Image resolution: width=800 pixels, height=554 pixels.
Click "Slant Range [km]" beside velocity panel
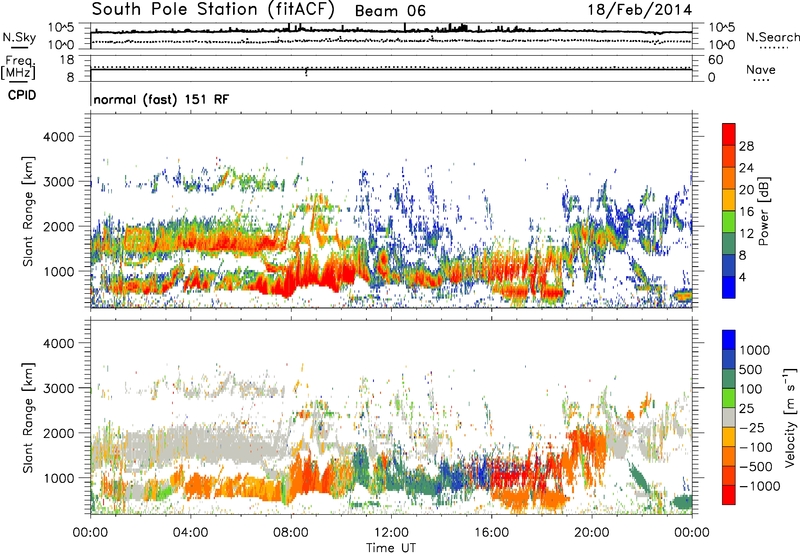[x=28, y=418]
